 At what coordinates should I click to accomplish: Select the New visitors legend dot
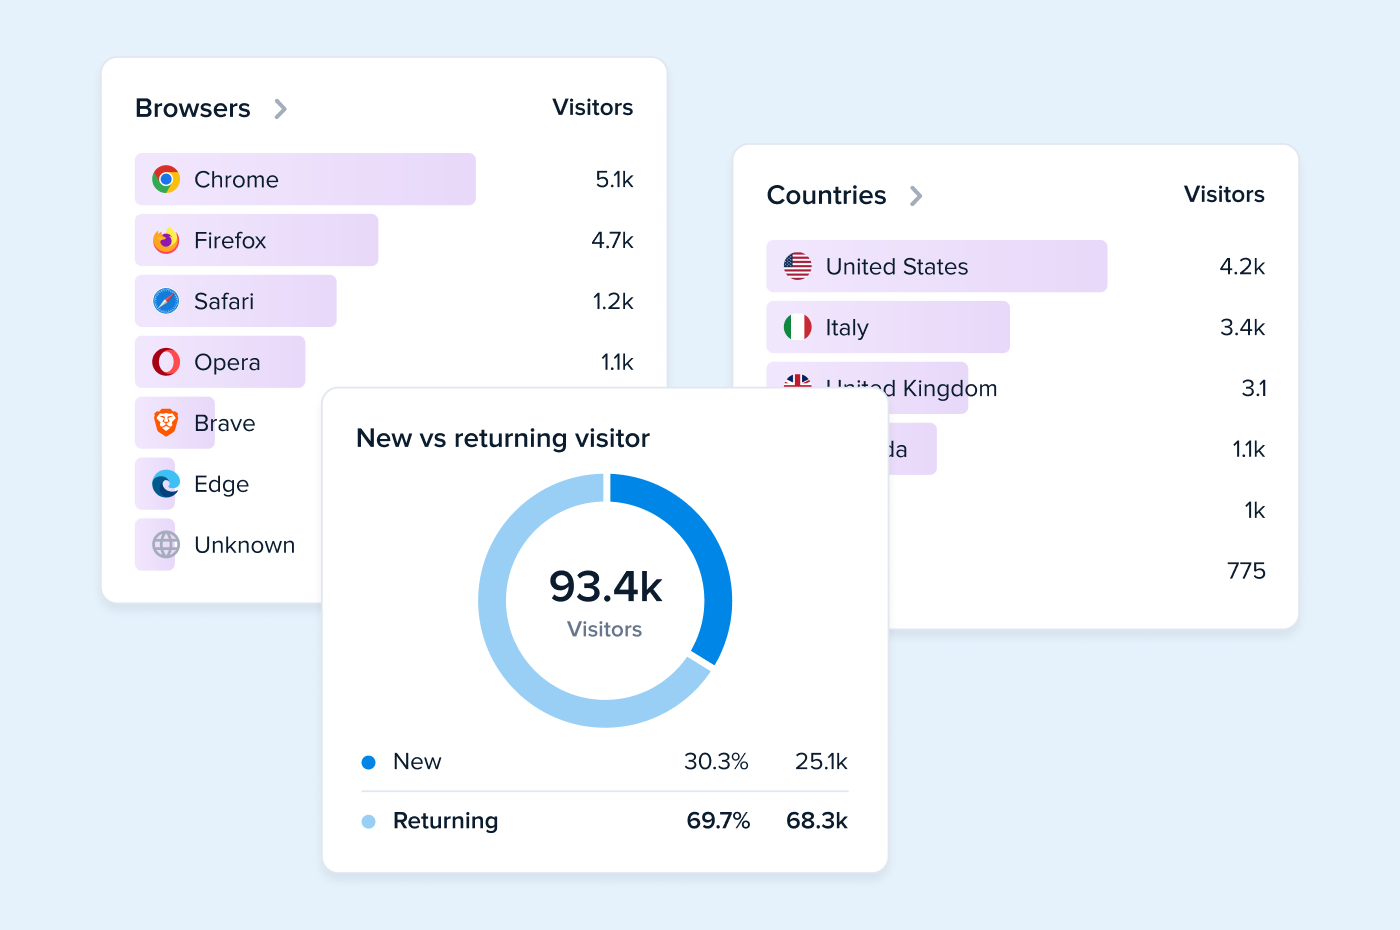coord(368,762)
